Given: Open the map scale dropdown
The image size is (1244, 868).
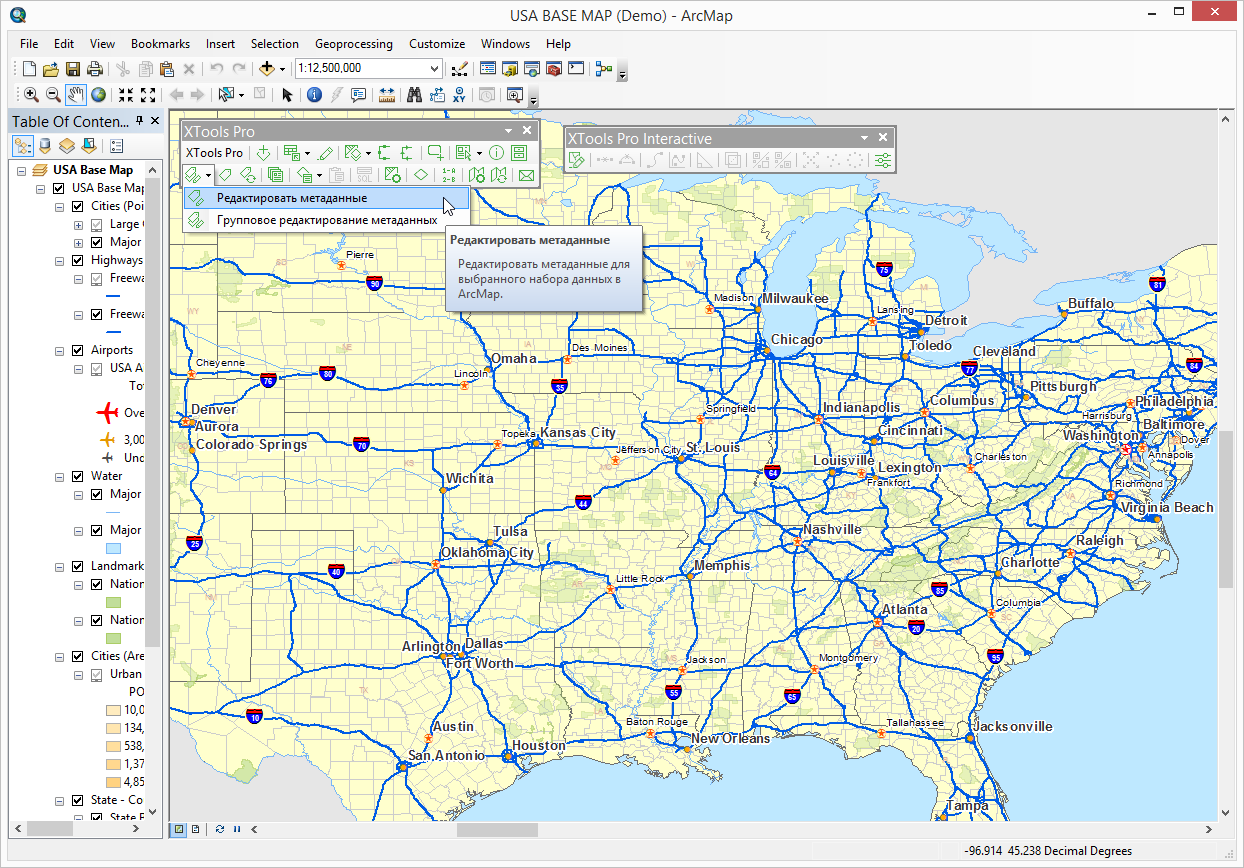Looking at the screenshot, I should pos(434,69).
